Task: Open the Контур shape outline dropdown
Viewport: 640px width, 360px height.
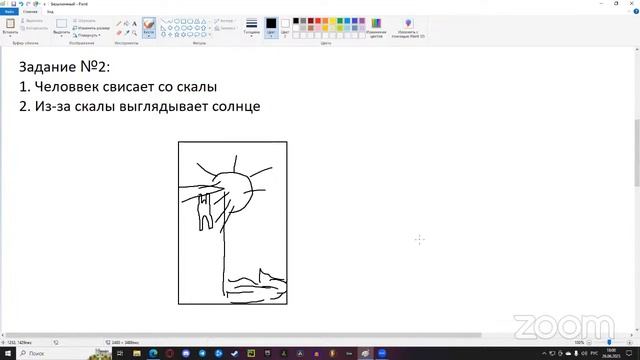Action: pos(225,21)
